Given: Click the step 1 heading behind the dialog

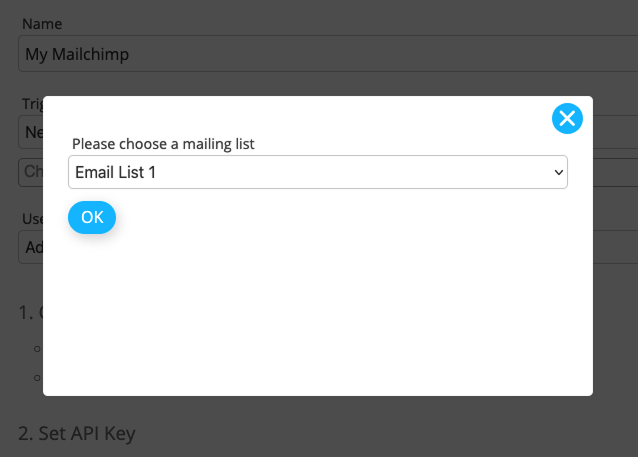Looking at the screenshot, I should pos(29,312).
